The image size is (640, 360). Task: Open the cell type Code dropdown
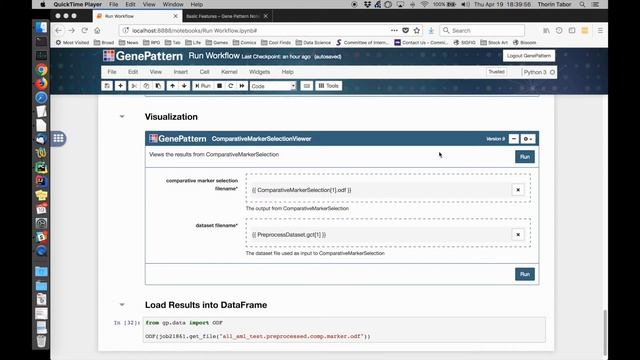273,86
